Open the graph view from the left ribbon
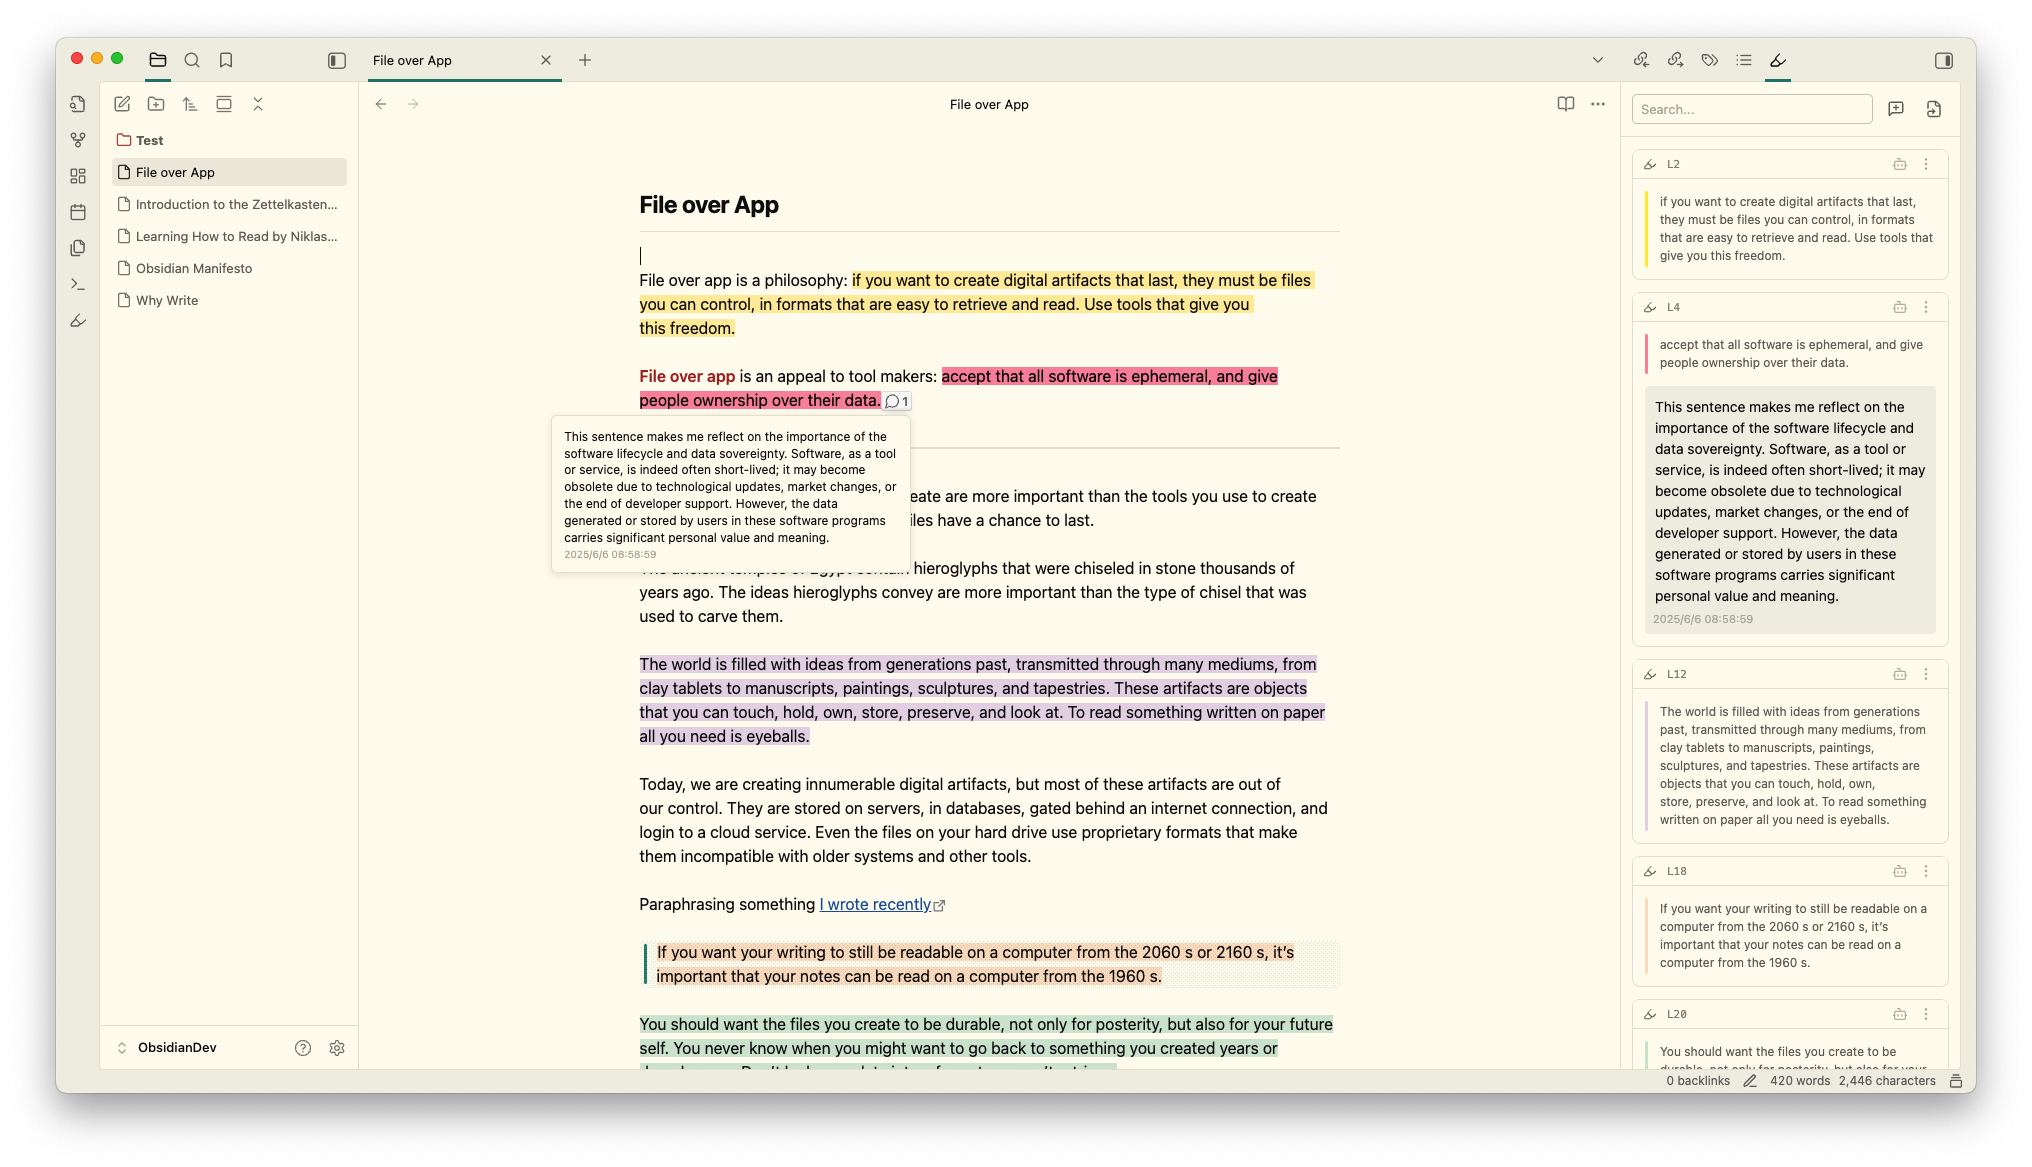The width and height of the screenshot is (2032, 1167). (78, 140)
